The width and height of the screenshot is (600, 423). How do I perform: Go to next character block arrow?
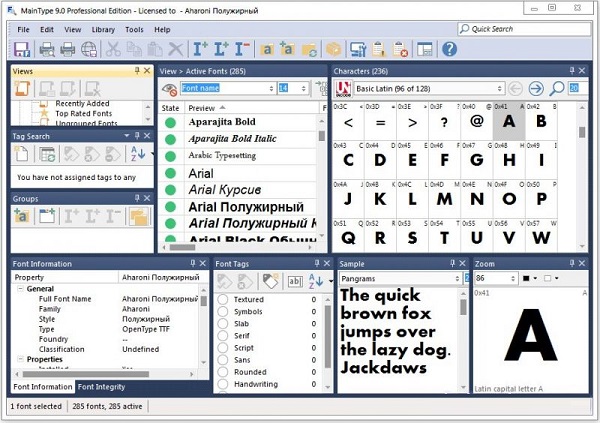click(536, 89)
